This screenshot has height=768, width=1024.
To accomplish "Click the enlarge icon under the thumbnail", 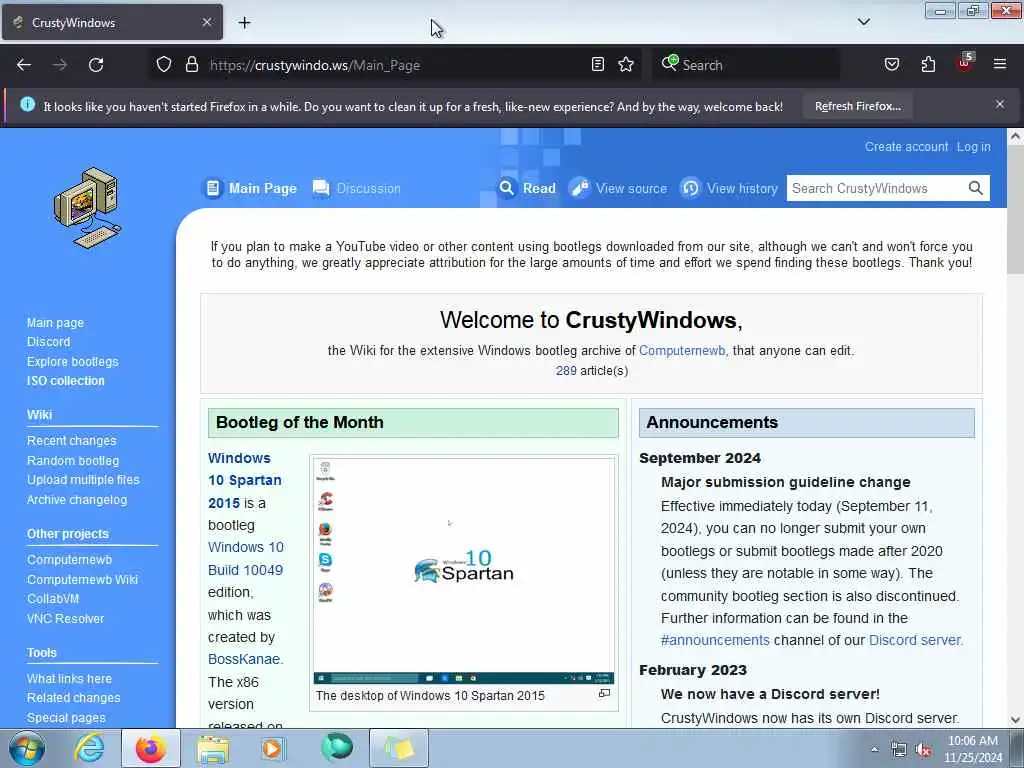I will (x=605, y=694).
